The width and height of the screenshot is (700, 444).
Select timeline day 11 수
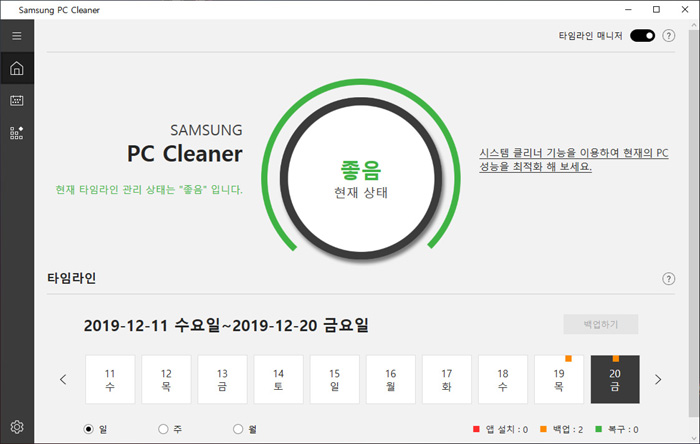point(110,379)
